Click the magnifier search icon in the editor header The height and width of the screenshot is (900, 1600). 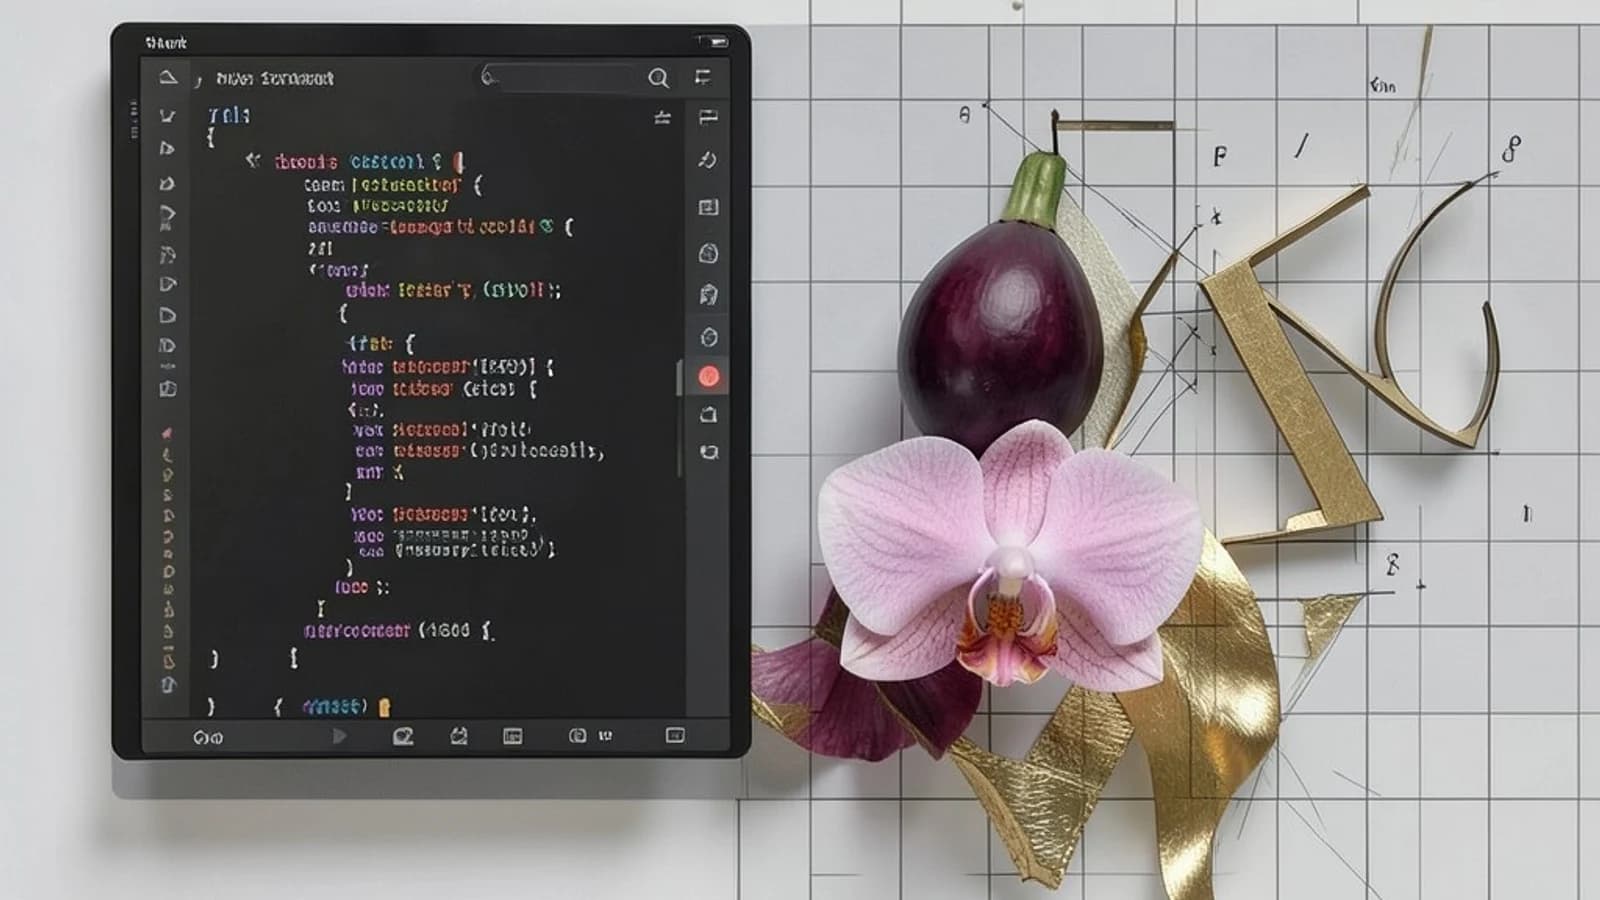click(x=658, y=78)
